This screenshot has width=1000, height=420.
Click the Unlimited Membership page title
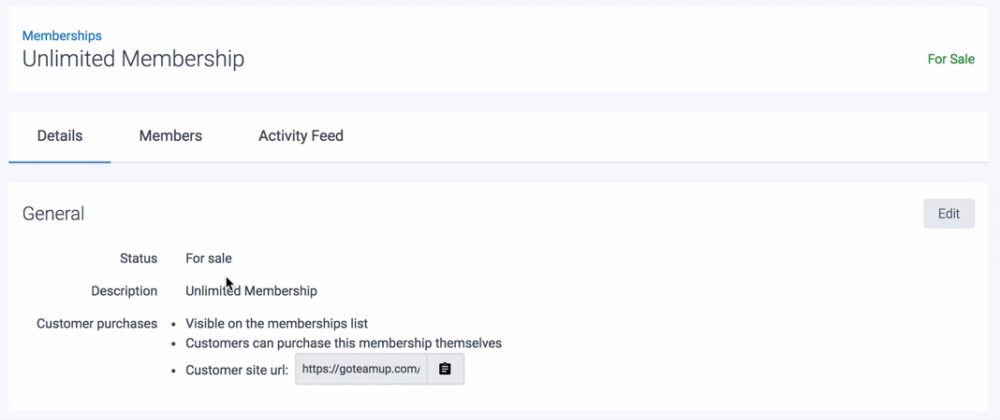(133, 59)
